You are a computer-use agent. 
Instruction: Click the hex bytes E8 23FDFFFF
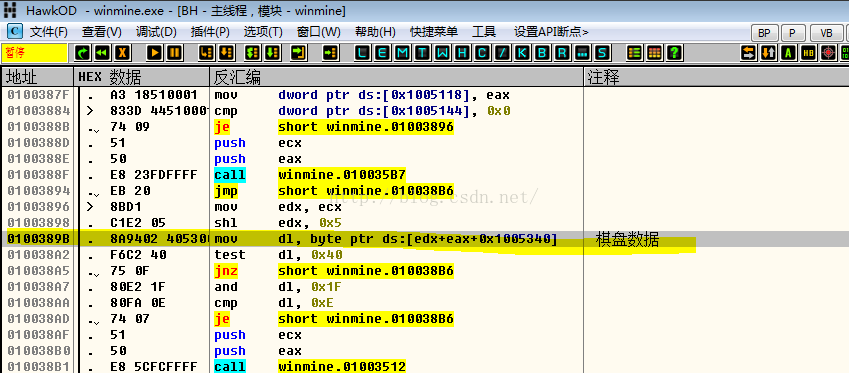(x=154, y=175)
